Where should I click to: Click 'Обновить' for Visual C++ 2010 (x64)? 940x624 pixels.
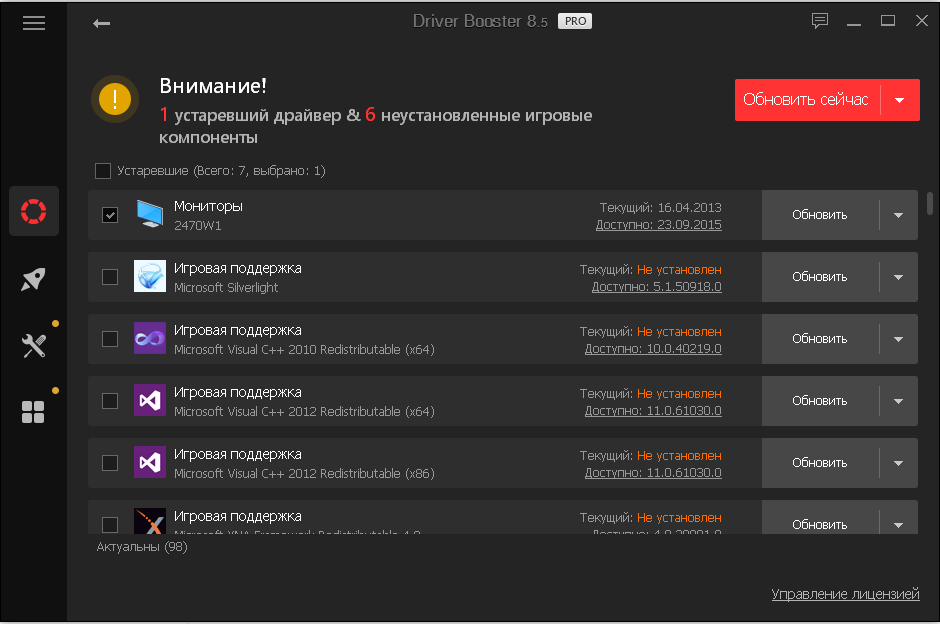pos(820,339)
